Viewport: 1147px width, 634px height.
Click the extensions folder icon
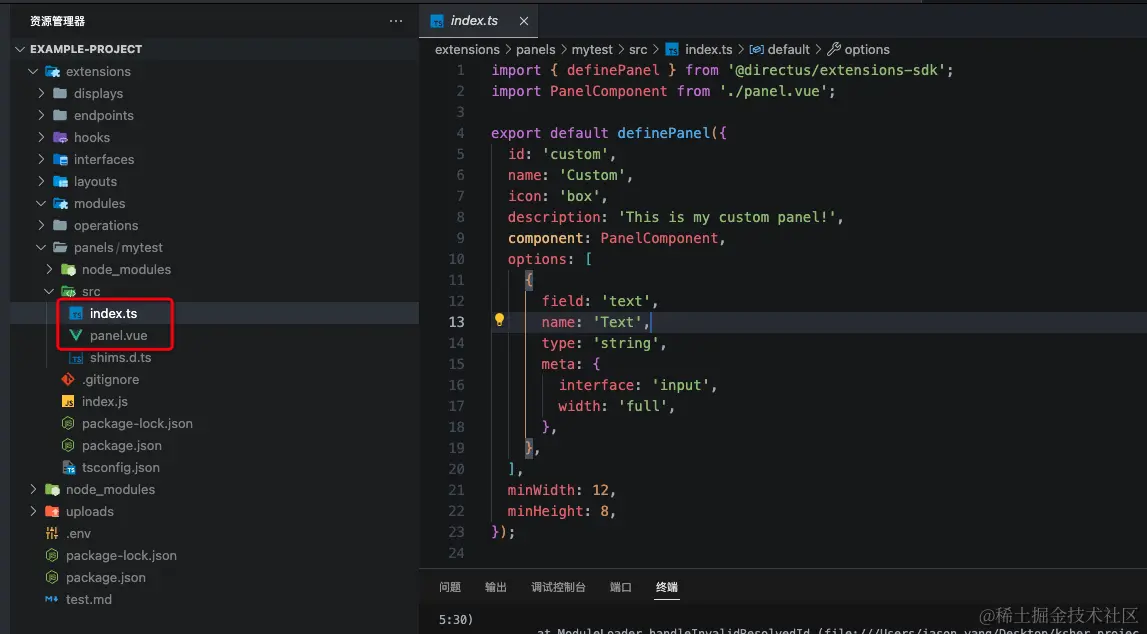(x=53, y=72)
